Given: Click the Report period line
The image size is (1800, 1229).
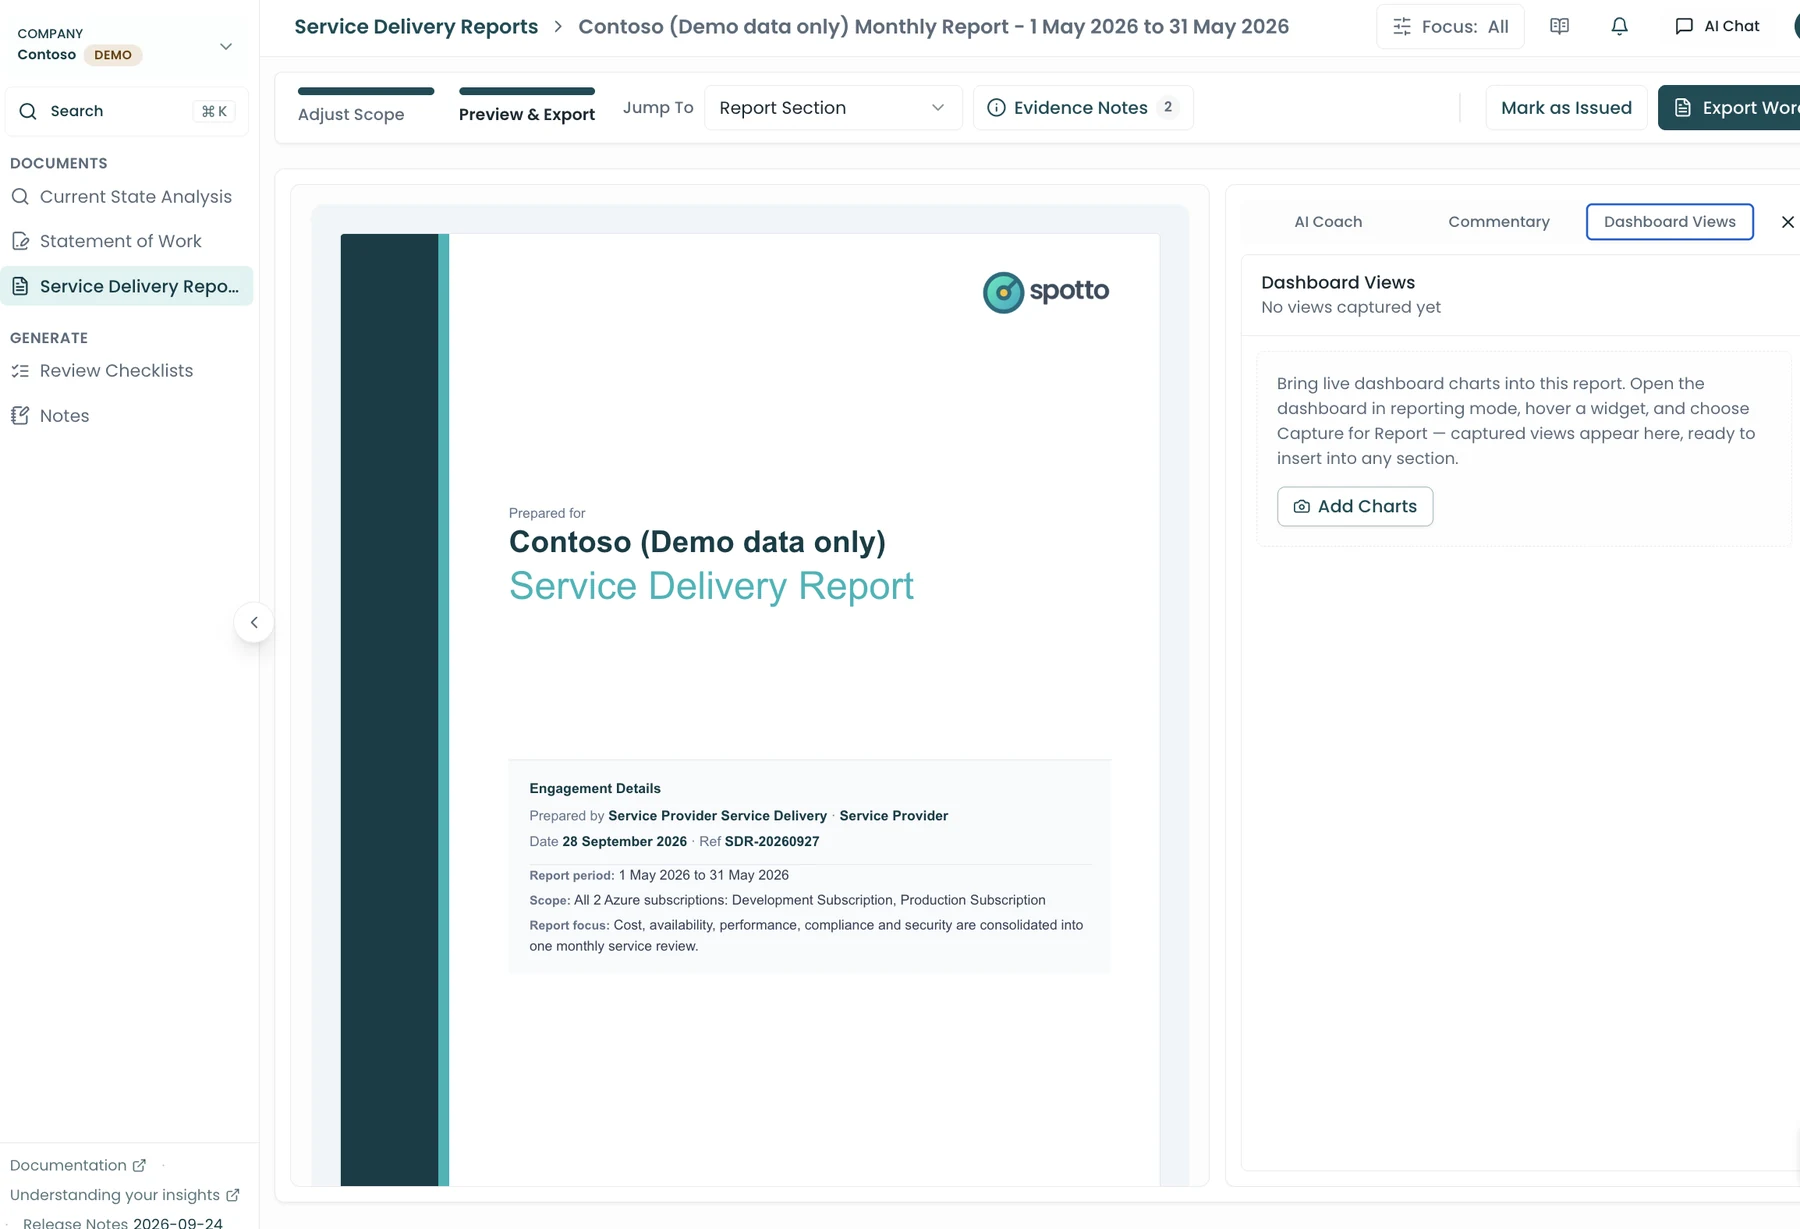Looking at the screenshot, I should pyautogui.click(x=659, y=876).
